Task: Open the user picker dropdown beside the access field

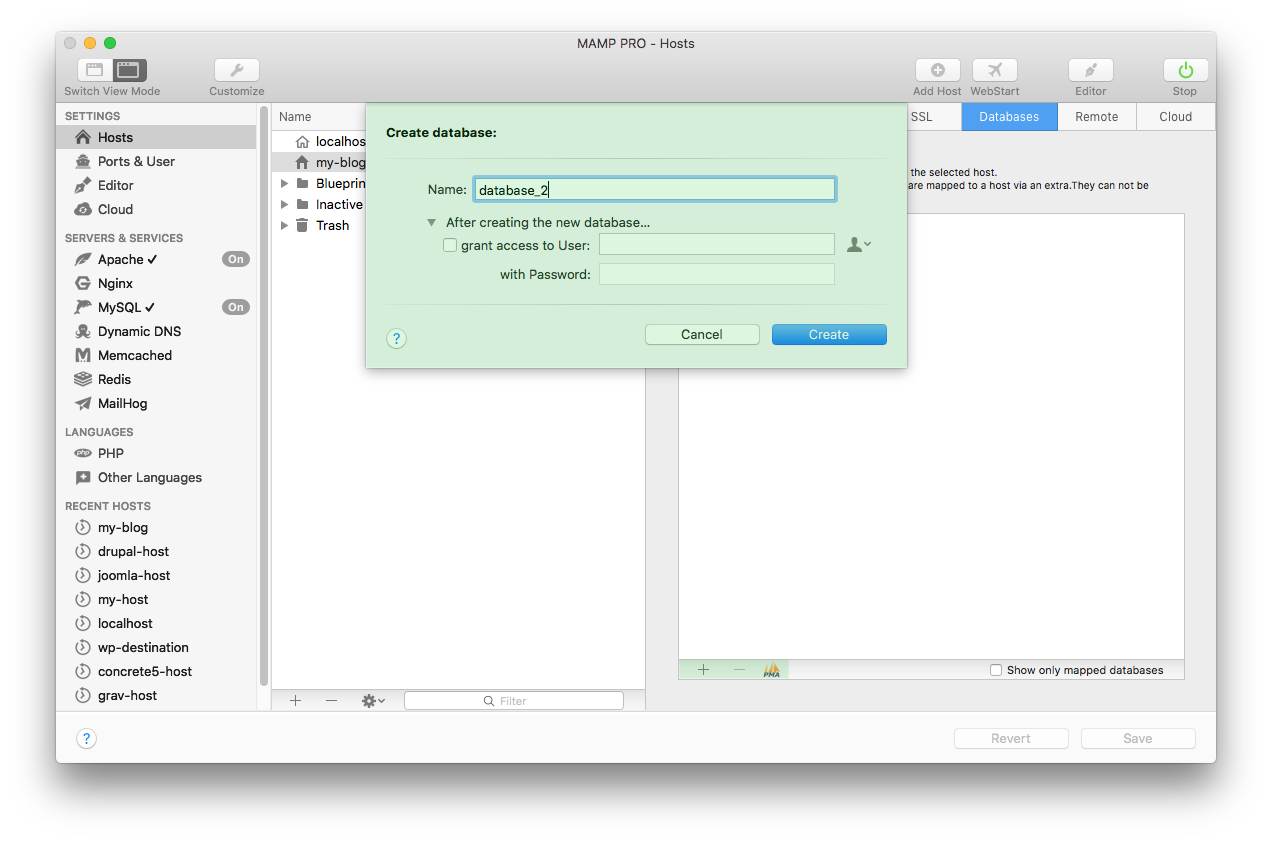Action: pos(858,244)
